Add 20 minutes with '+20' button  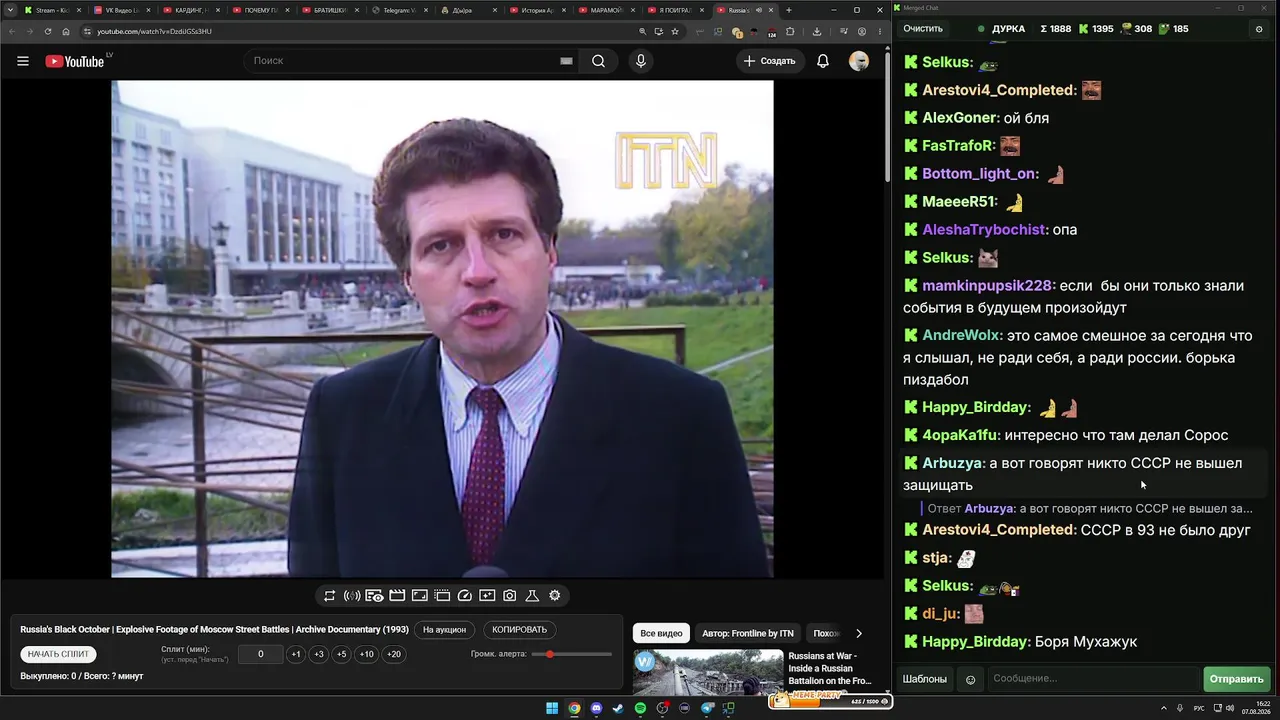394,654
